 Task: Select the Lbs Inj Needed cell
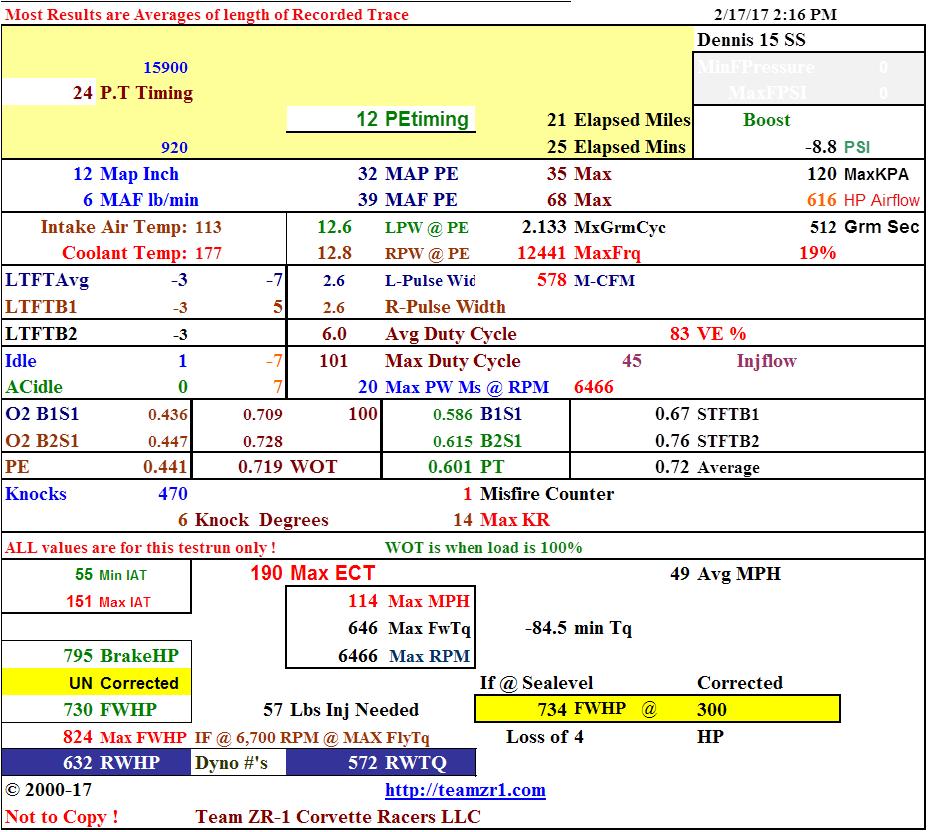[340, 709]
